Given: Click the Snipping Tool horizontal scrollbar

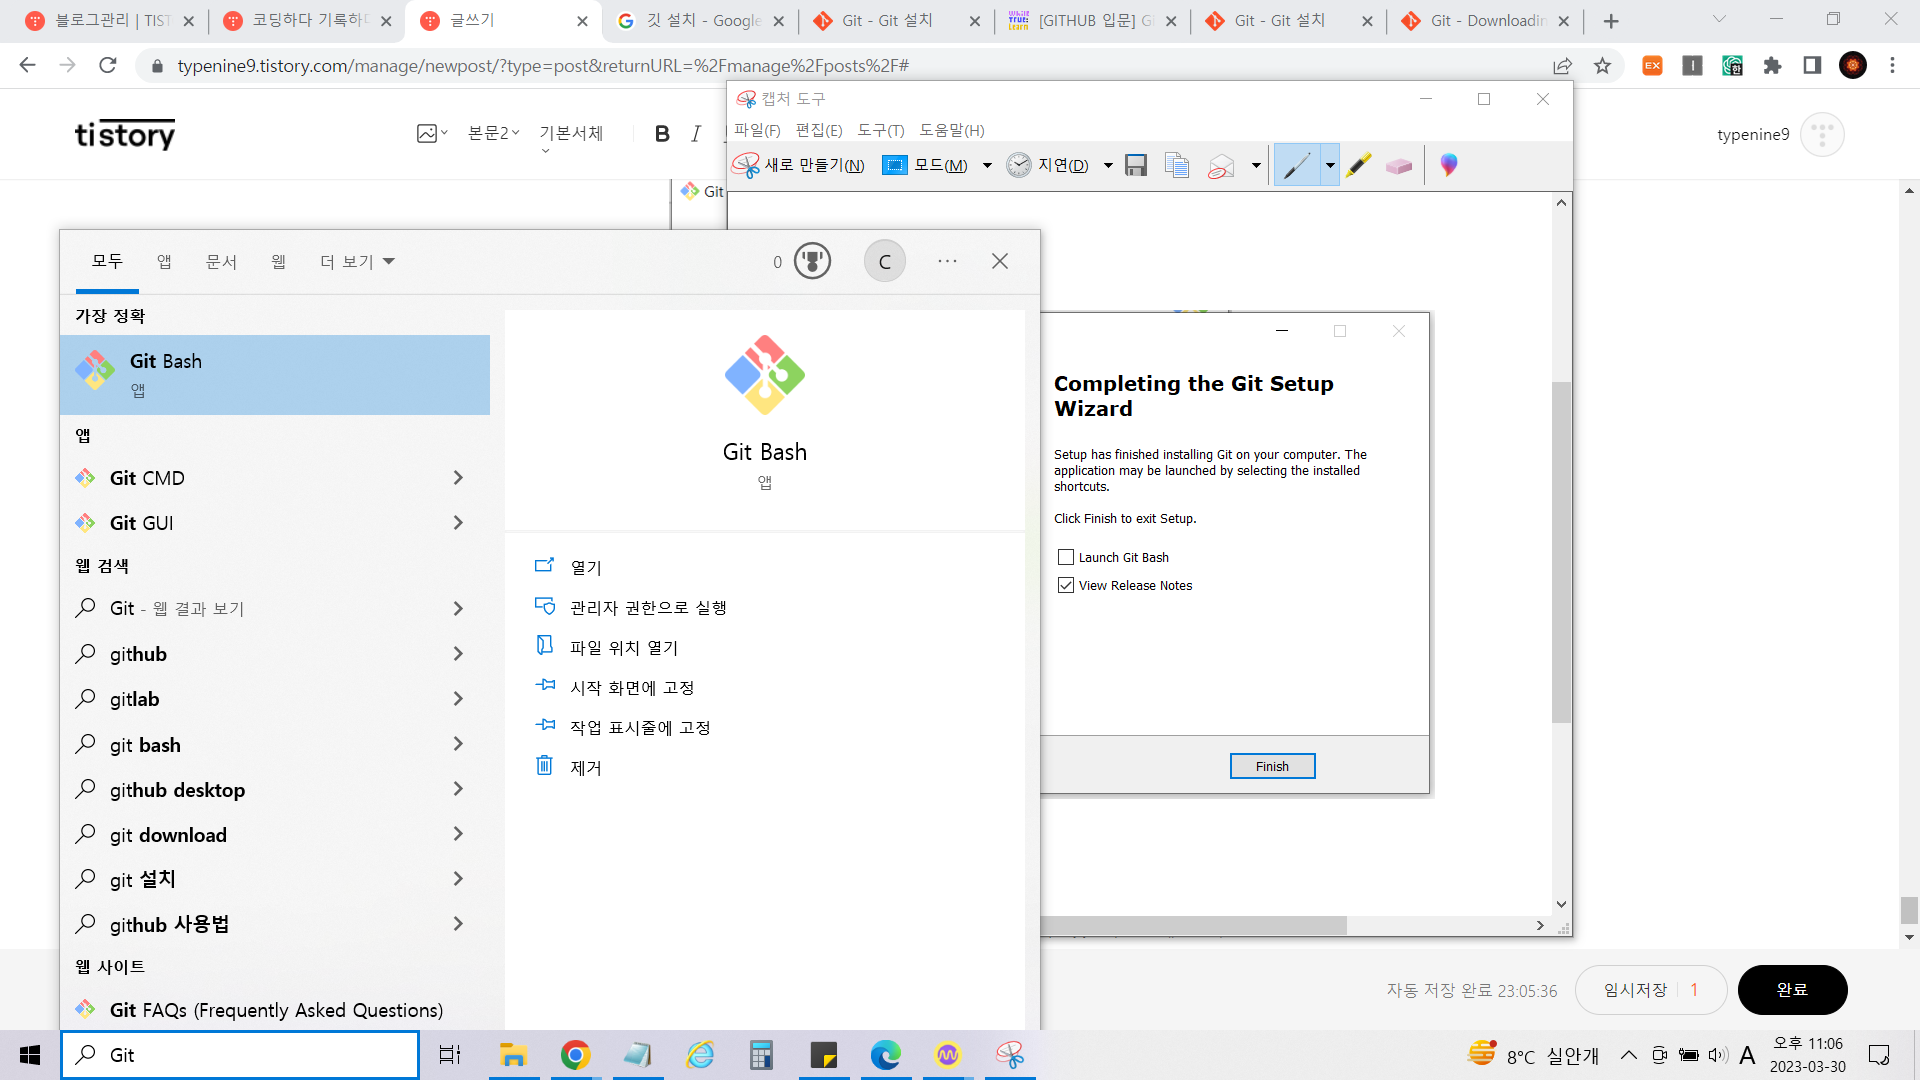Looking at the screenshot, I should tap(1193, 926).
